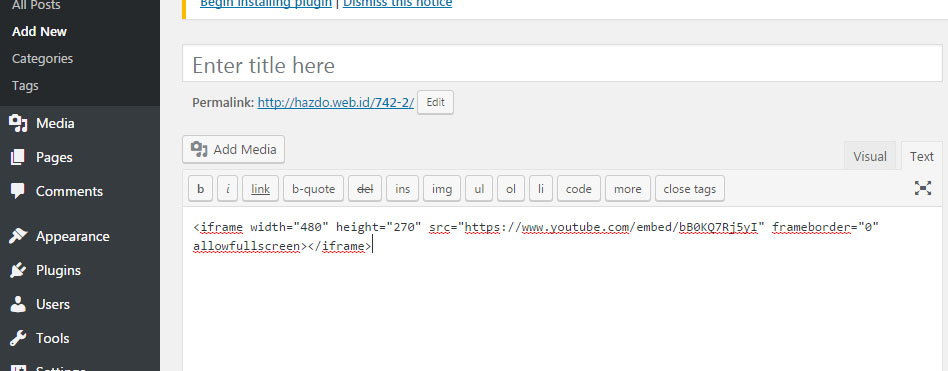Open the Appearance menu label
Viewport: 948px width, 371px height.
[73, 236]
